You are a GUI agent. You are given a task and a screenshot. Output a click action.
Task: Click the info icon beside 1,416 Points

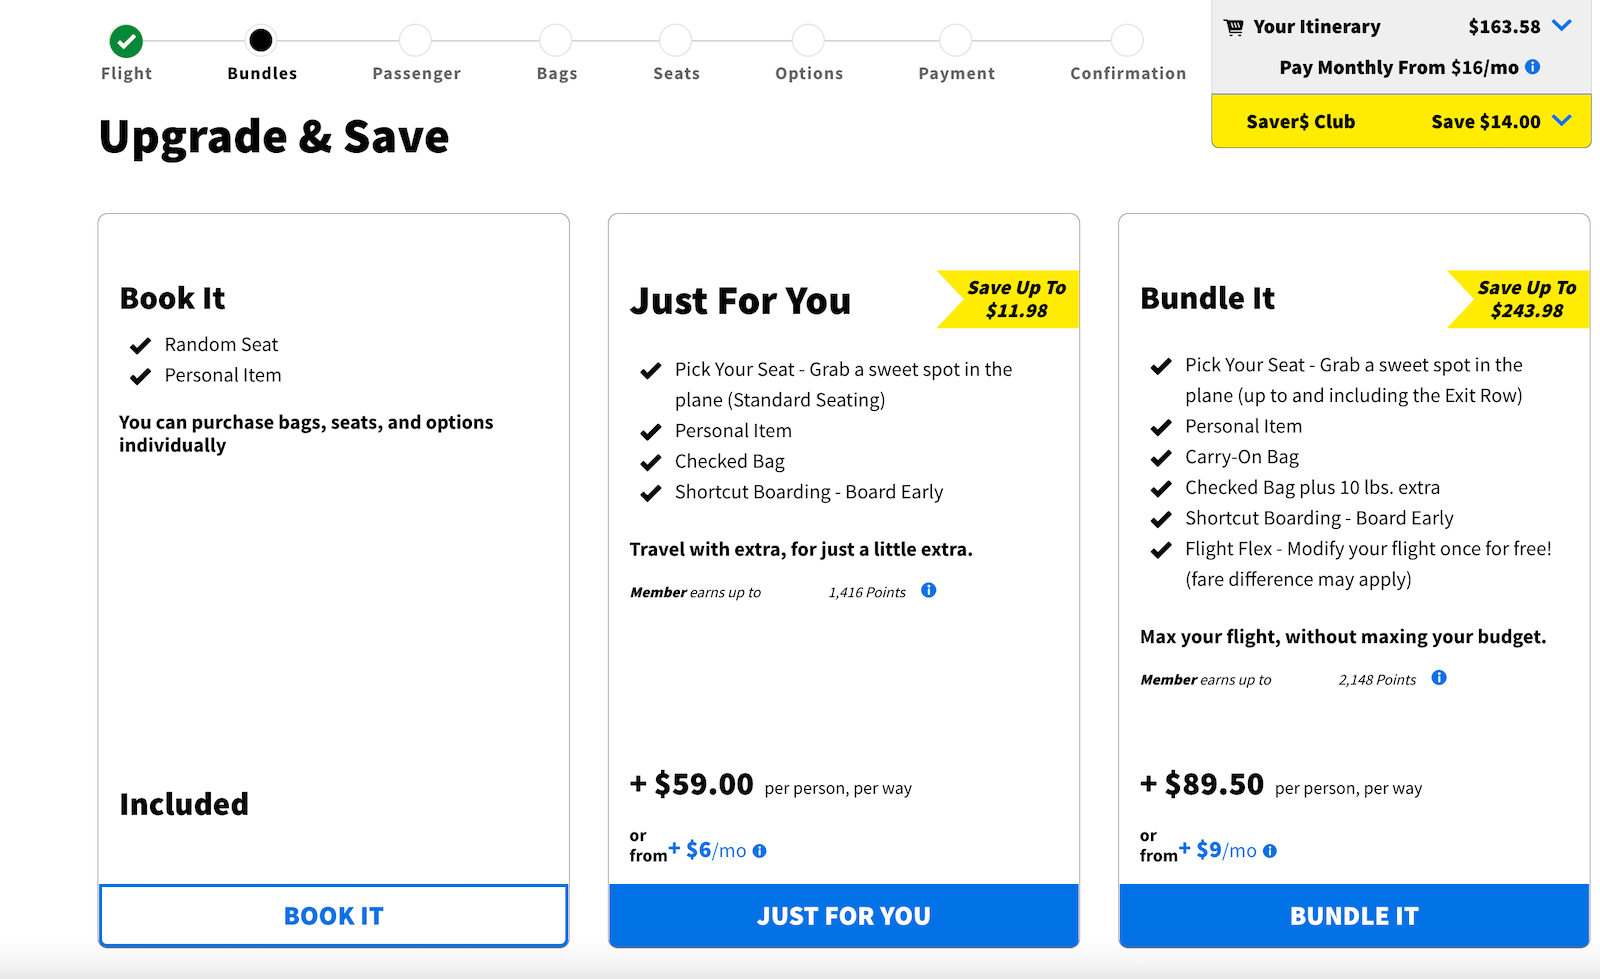[x=928, y=591]
